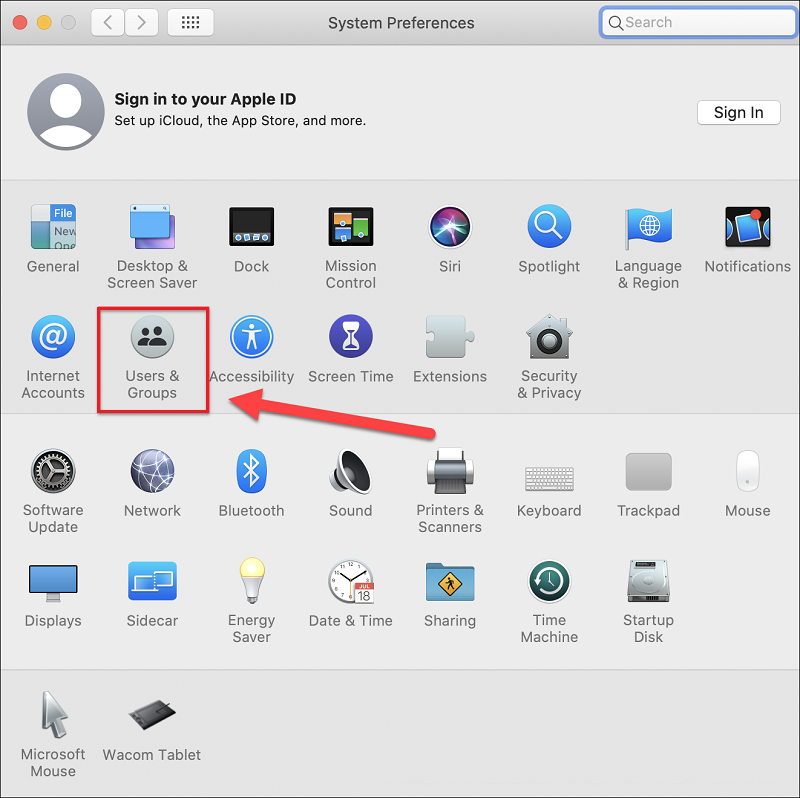Close the System Preferences window
Screen dimensions: 800x798
coord(20,22)
